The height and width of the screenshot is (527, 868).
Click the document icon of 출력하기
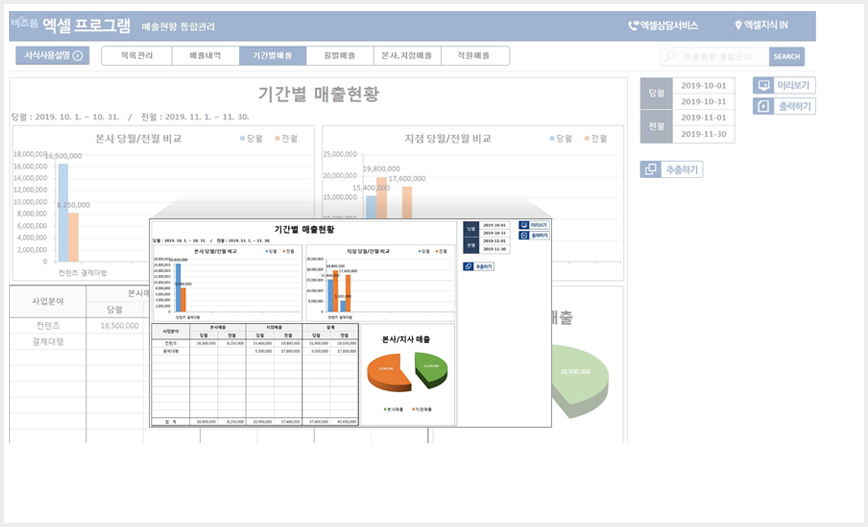[763, 106]
